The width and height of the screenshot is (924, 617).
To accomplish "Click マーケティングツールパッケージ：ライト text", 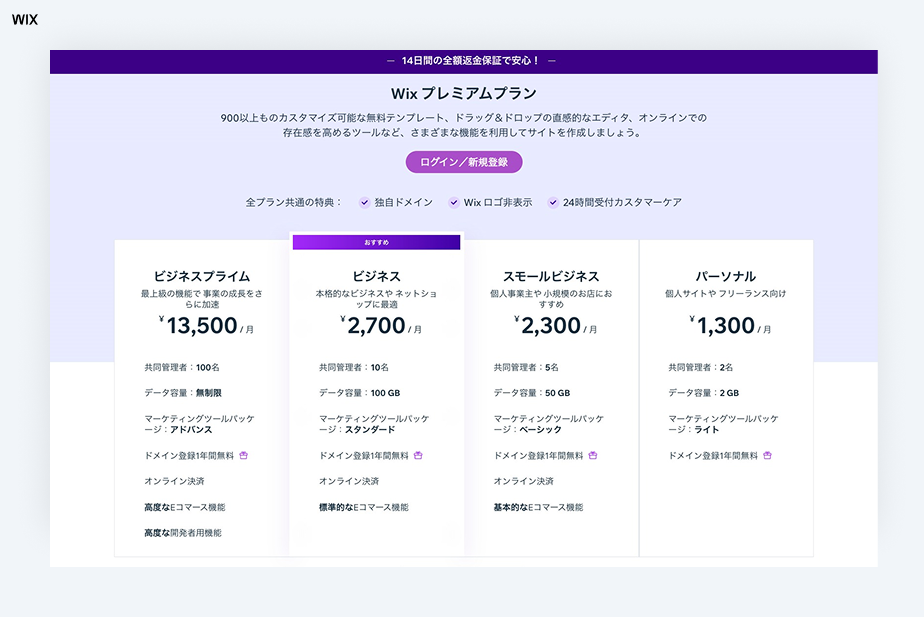I will [x=723, y=424].
